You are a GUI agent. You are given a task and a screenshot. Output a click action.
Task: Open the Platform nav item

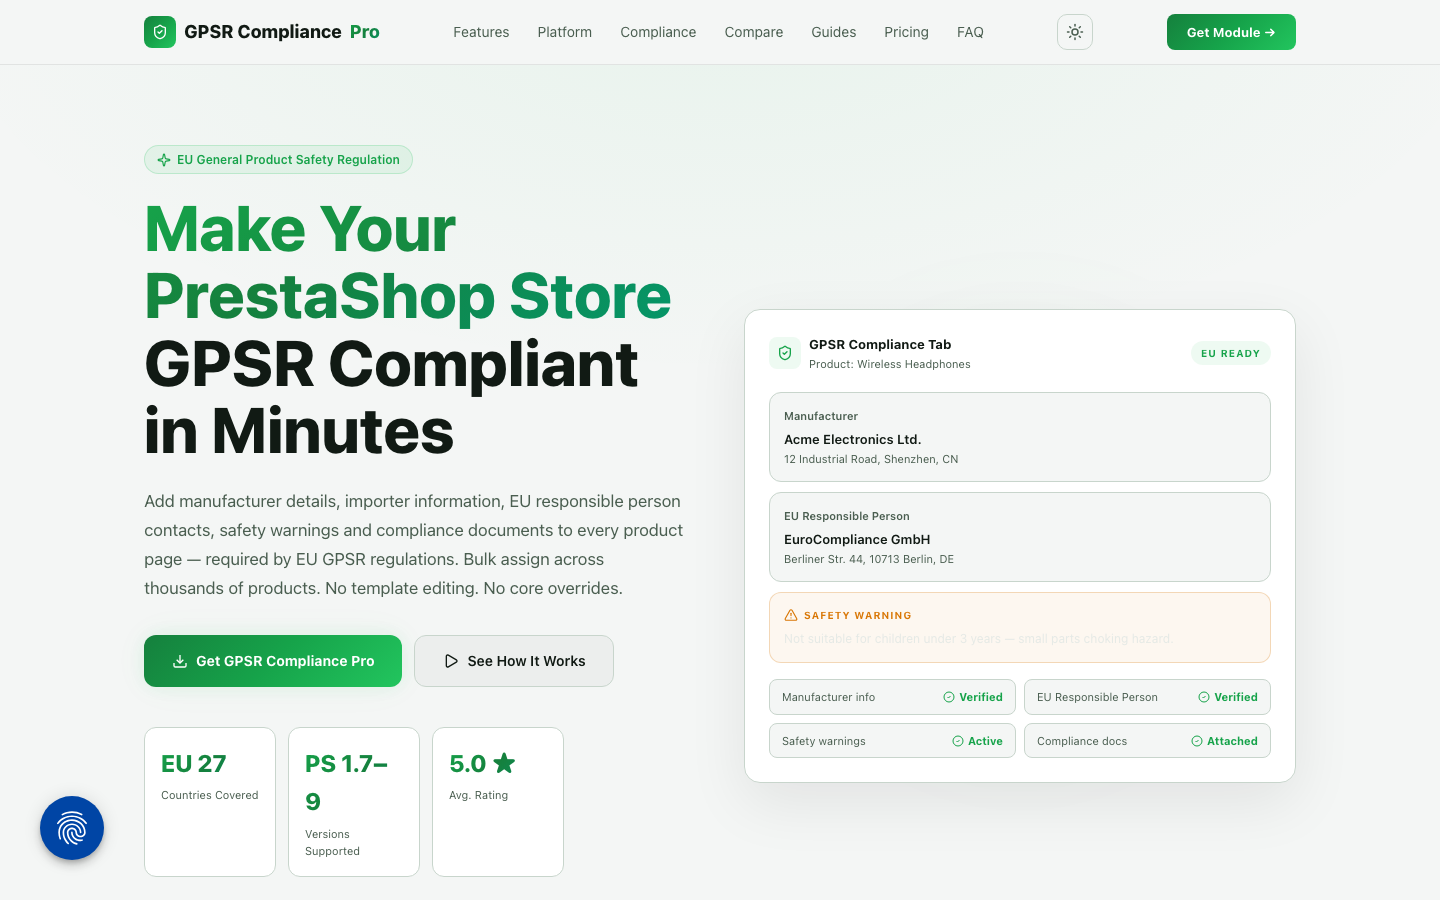coord(565,32)
